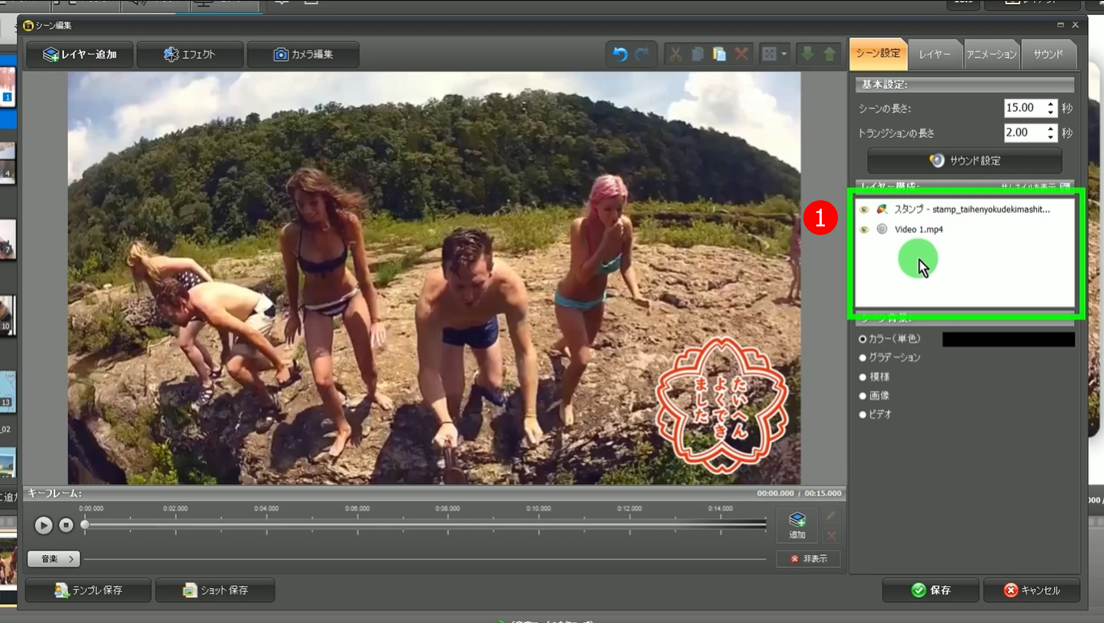Click the scissors cut icon
1104x623 pixels.
click(676, 54)
